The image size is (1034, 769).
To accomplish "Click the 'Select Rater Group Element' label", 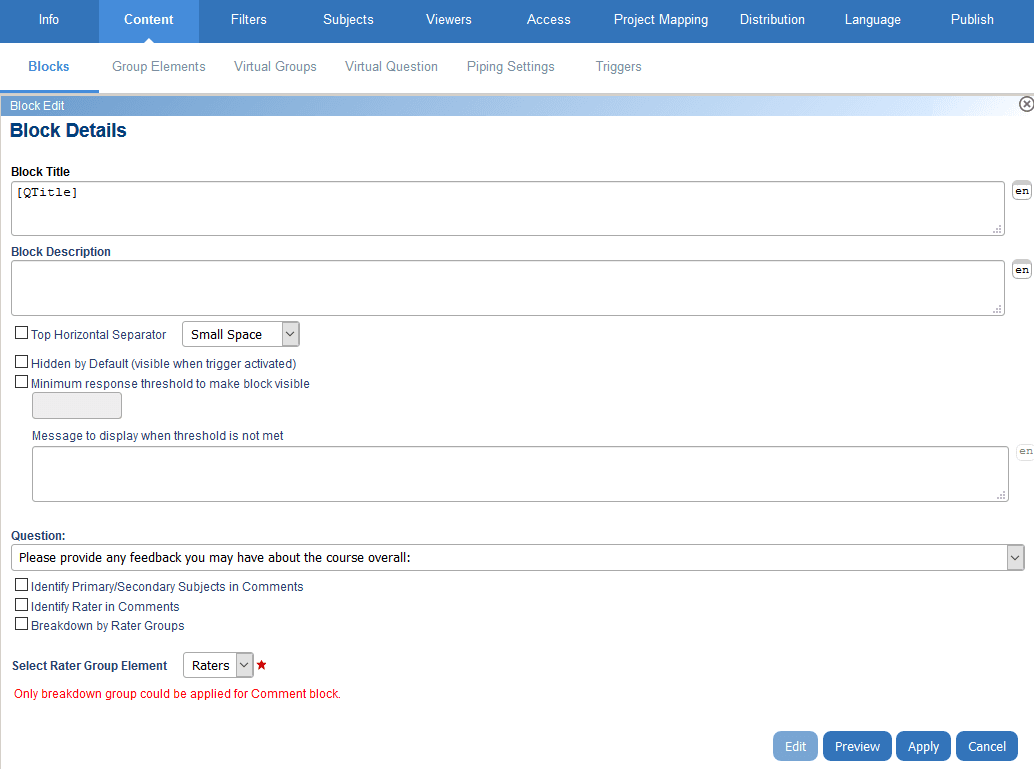I will tap(90, 665).
